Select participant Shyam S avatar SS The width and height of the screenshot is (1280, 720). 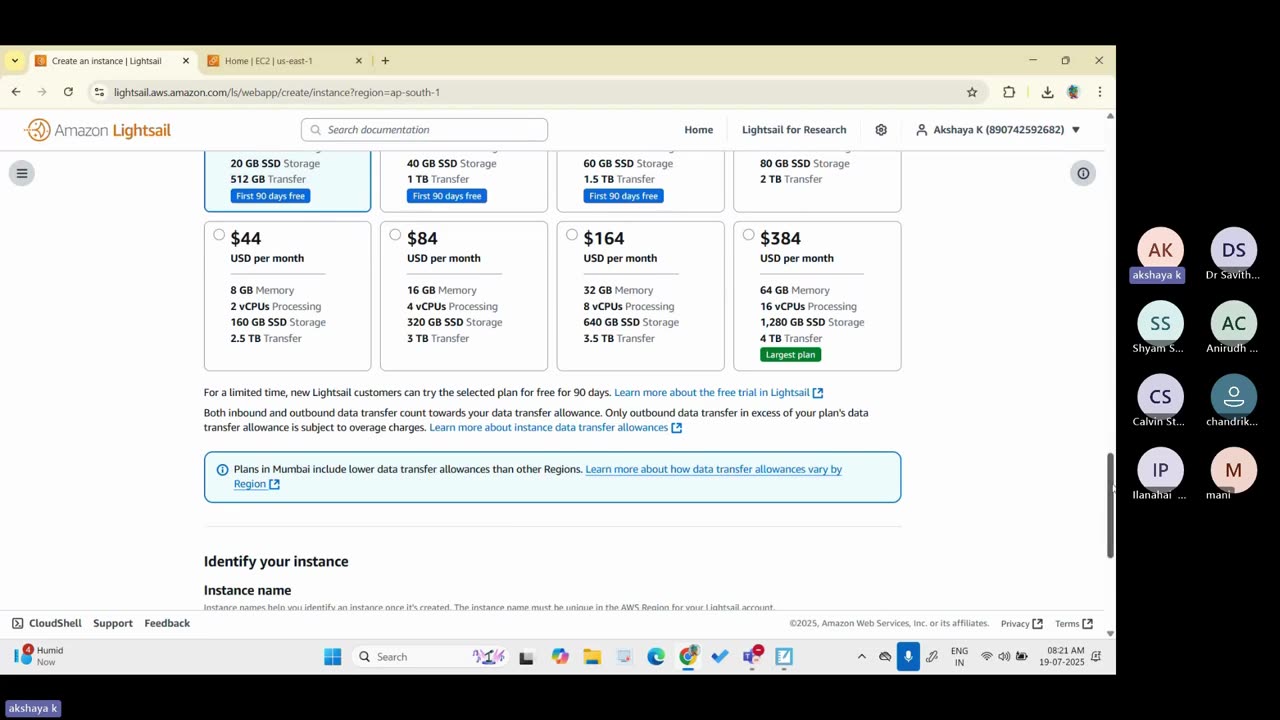pos(1160,324)
